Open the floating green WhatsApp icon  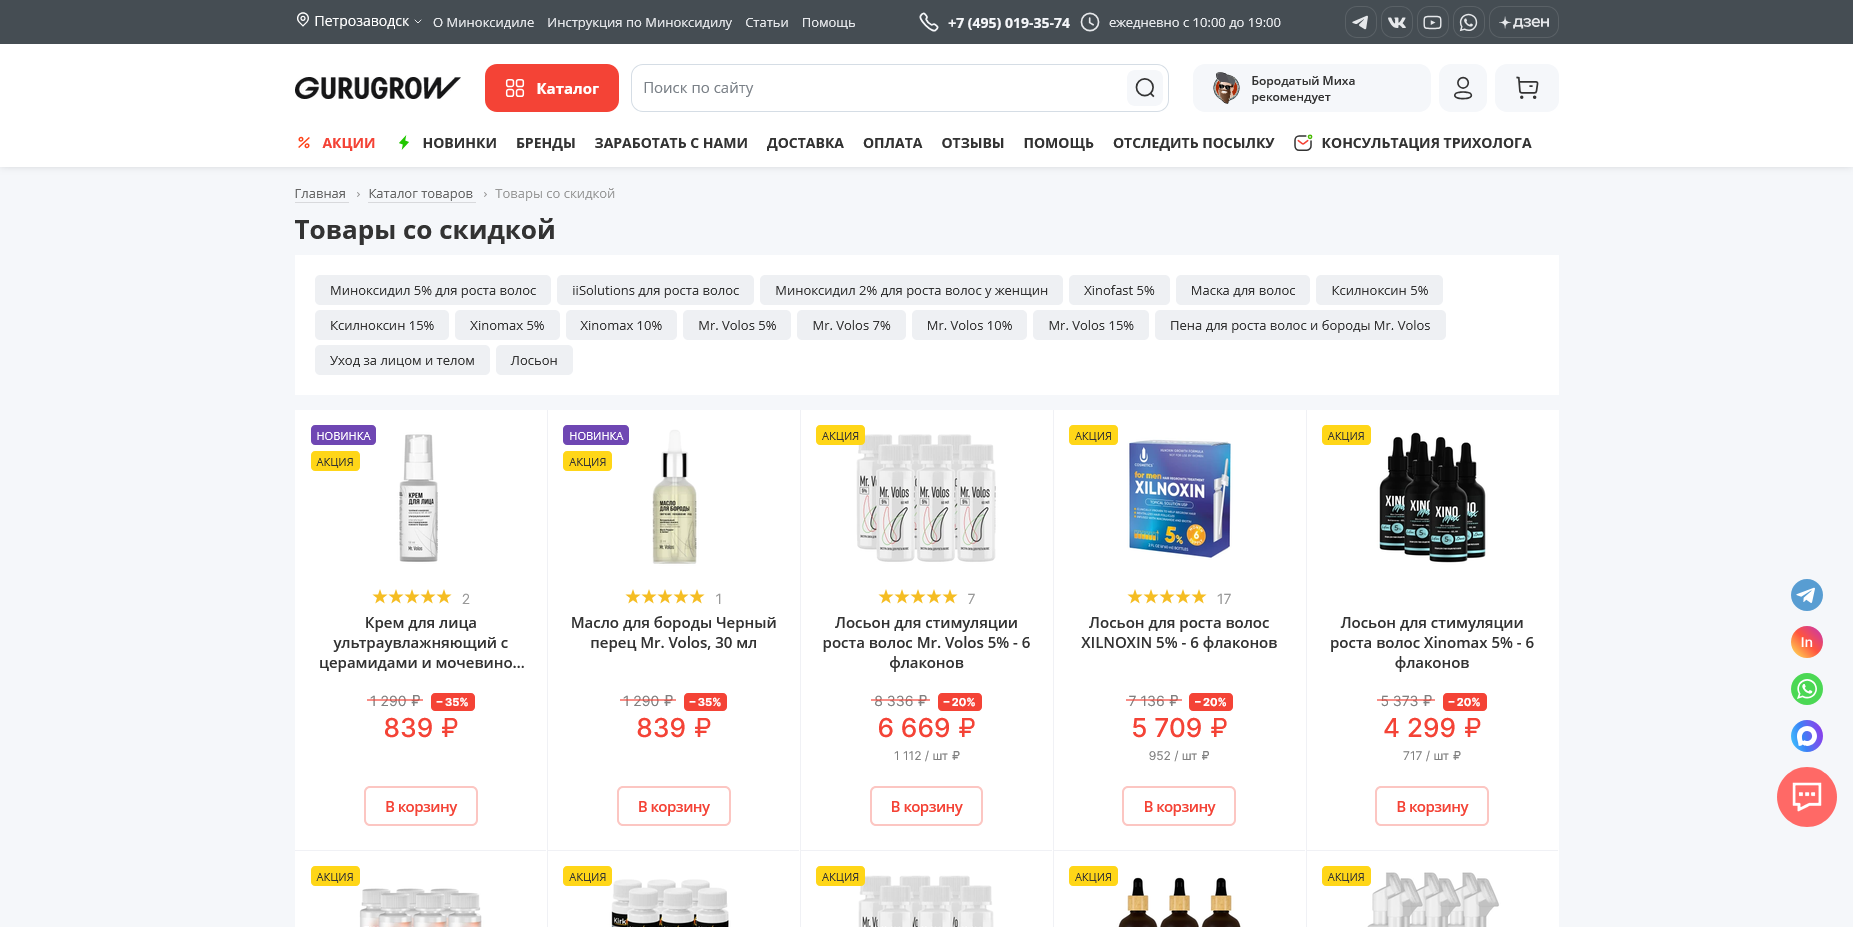[x=1806, y=689]
